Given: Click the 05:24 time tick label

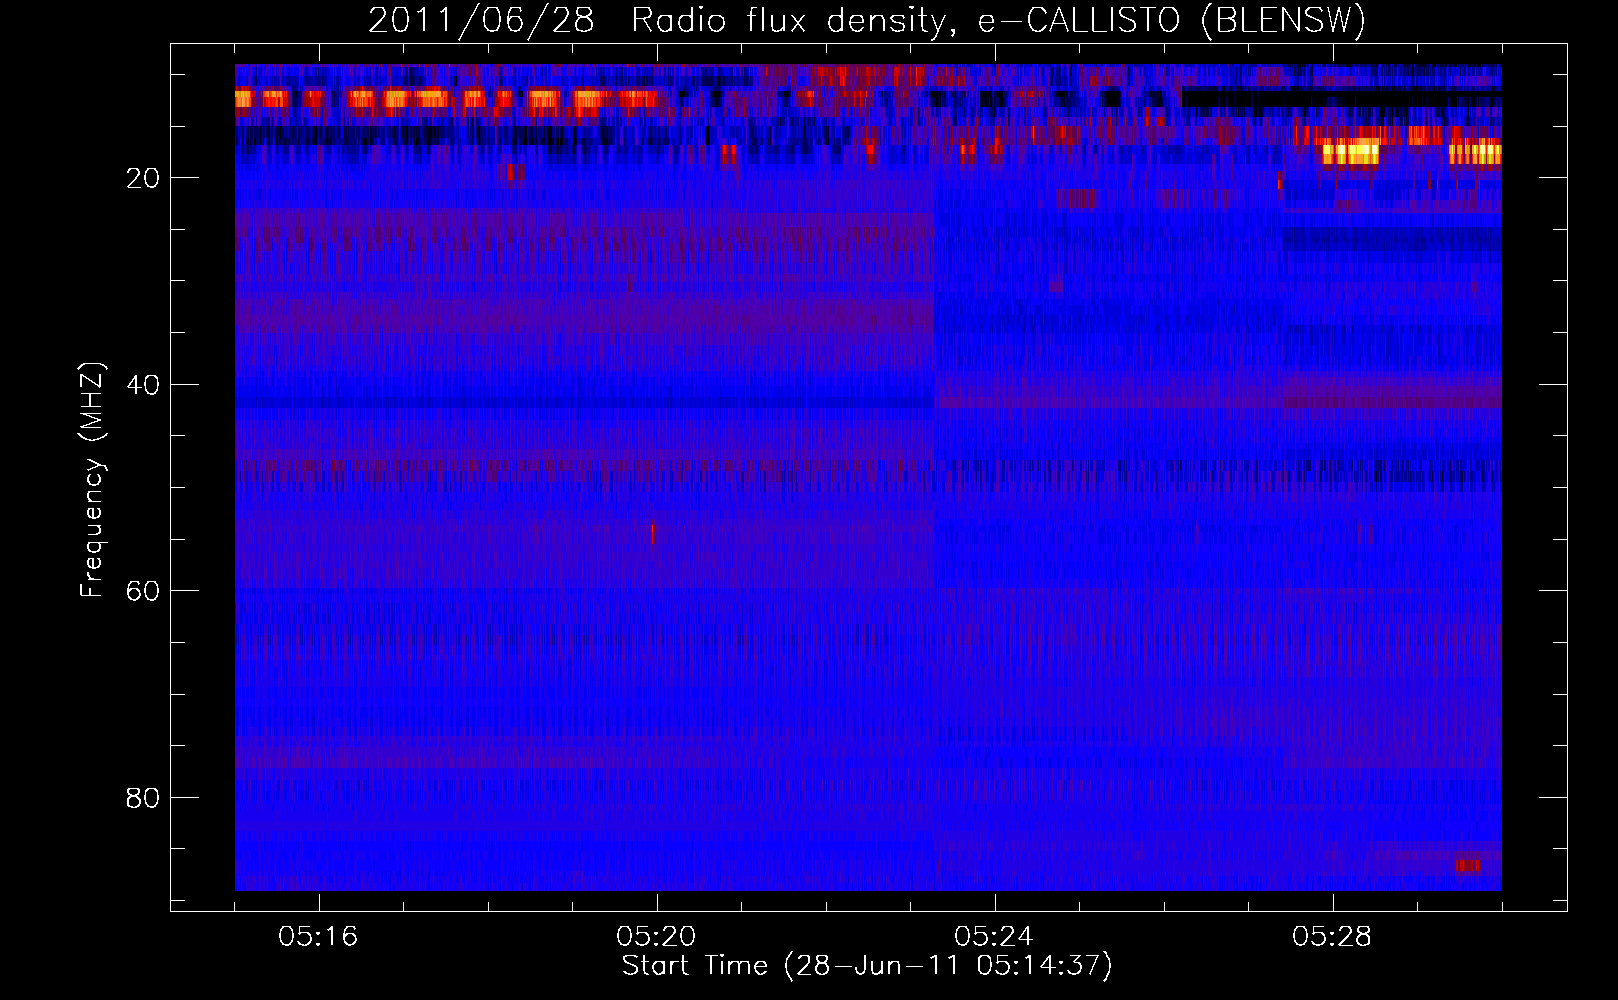Looking at the screenshot, I should click(x=994, y=937).
